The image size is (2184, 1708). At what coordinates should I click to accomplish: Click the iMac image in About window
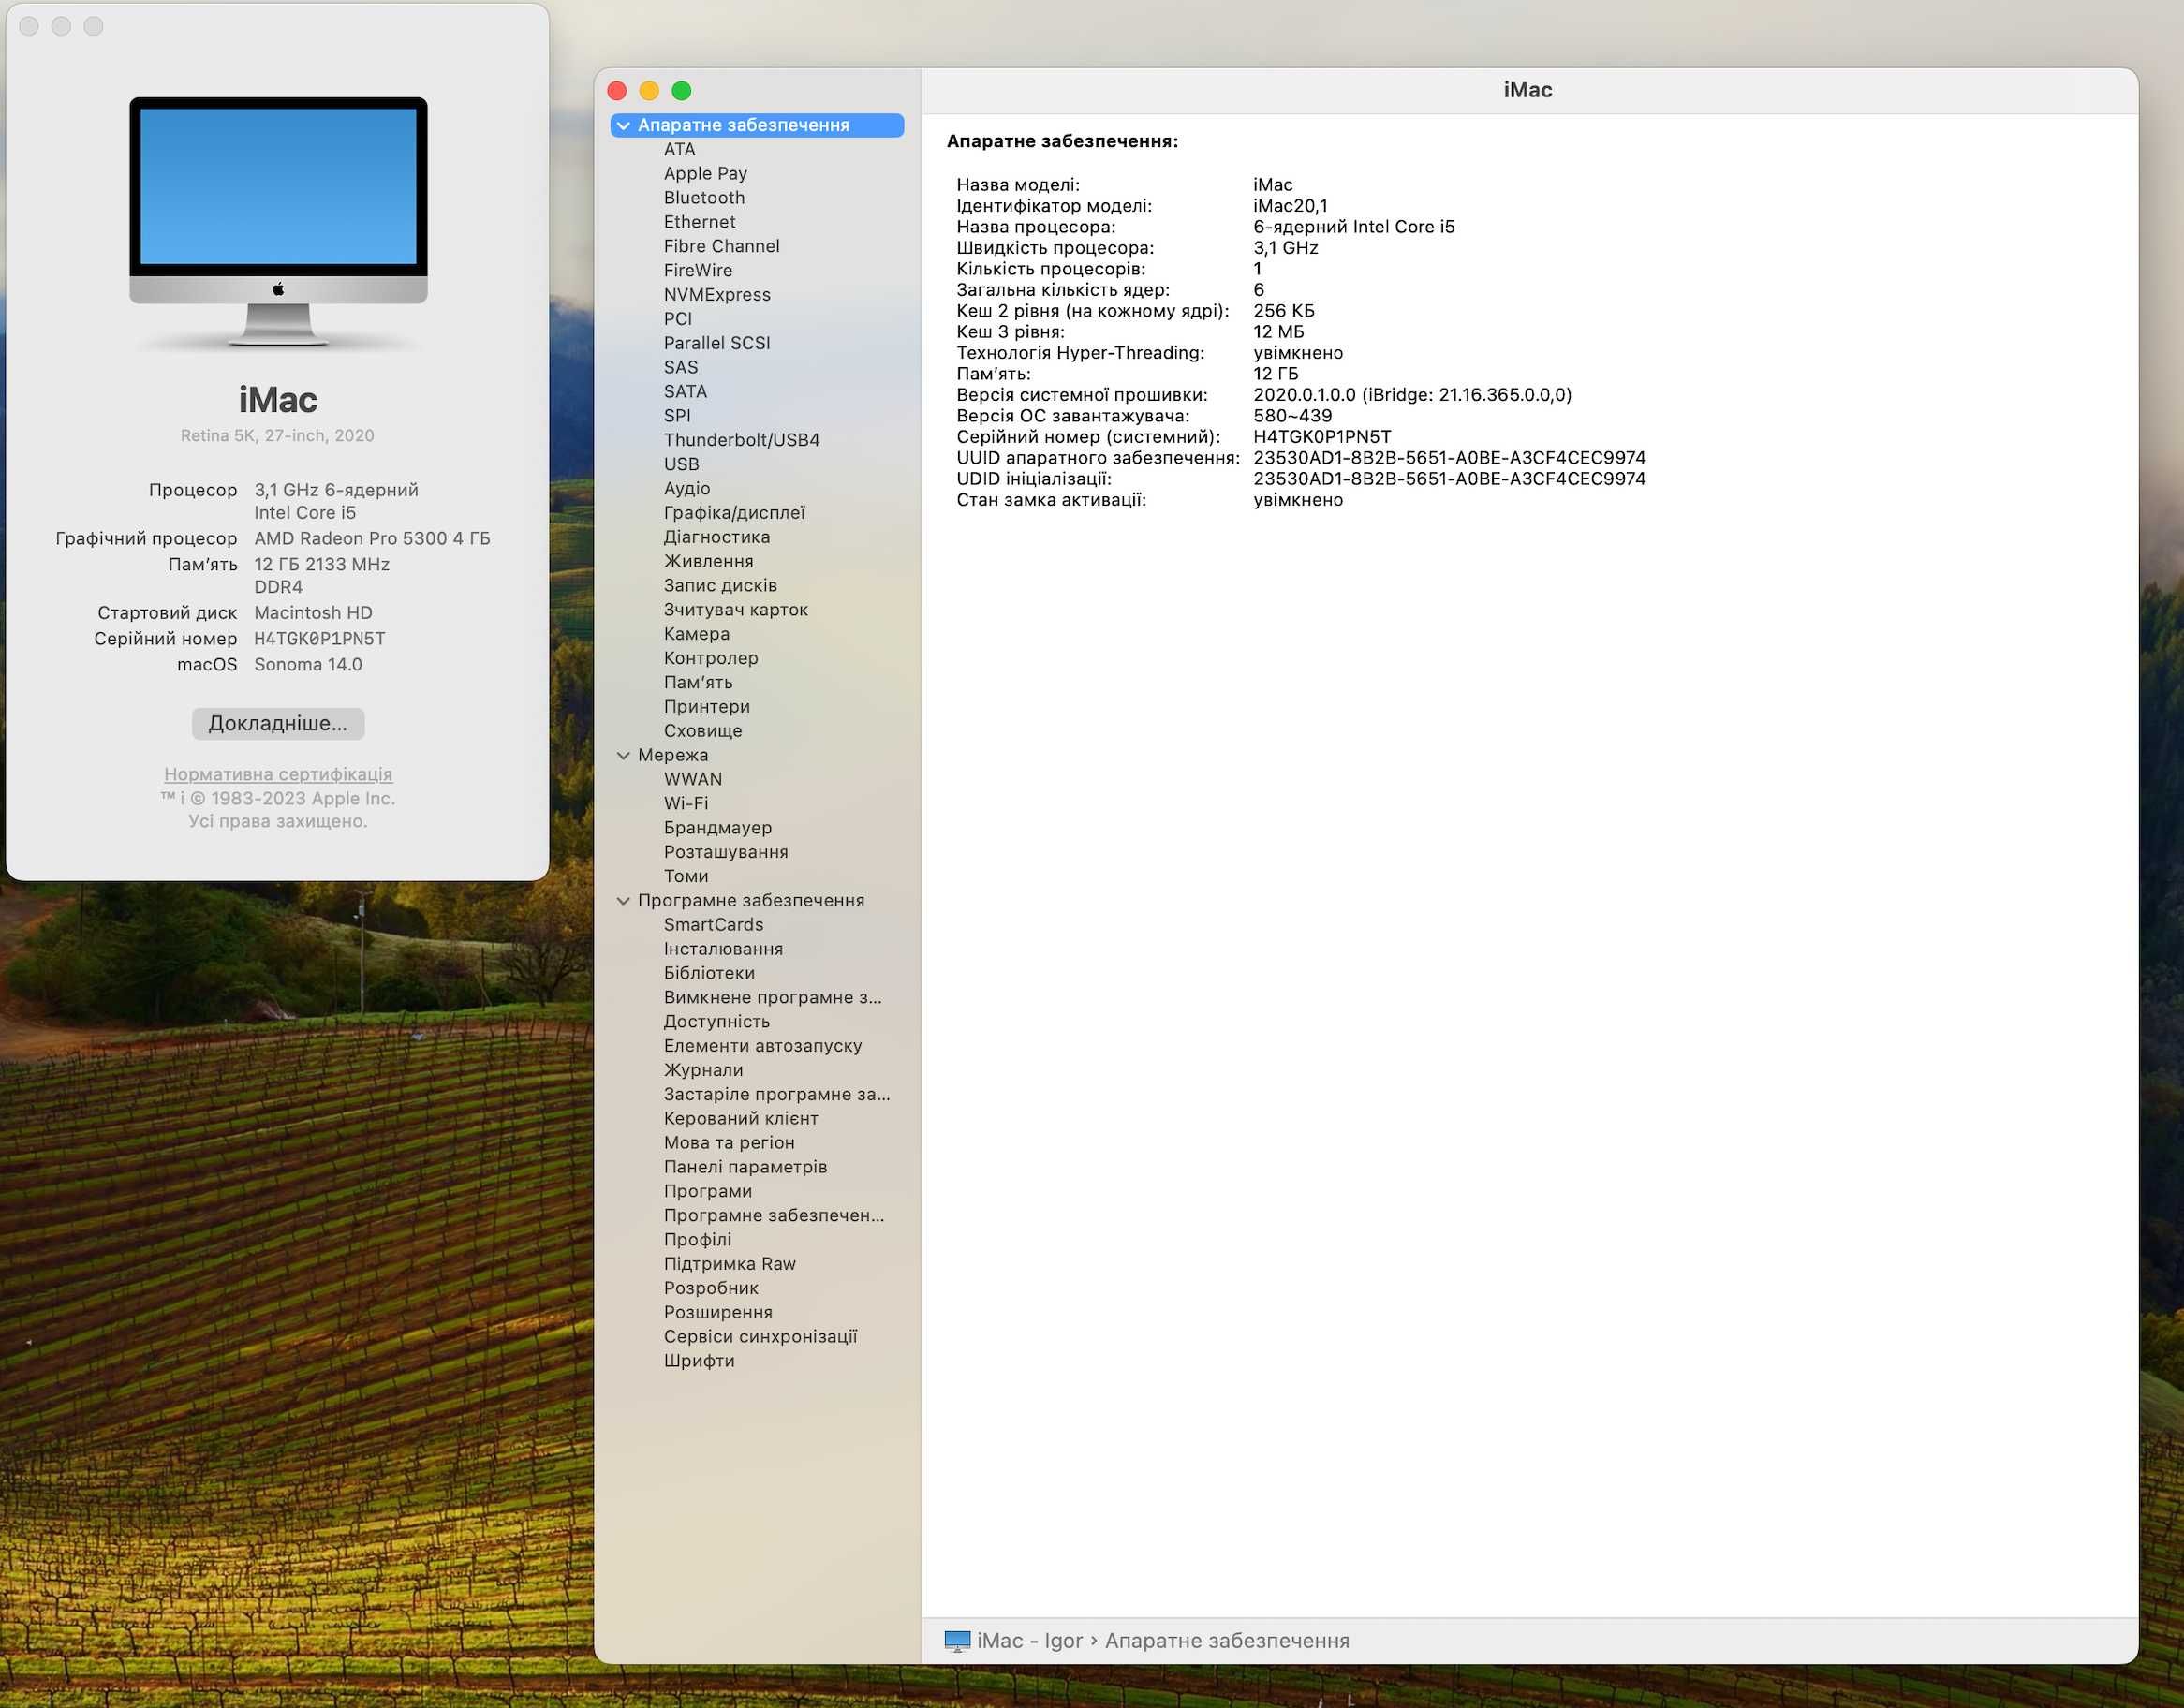click(278, 222)
